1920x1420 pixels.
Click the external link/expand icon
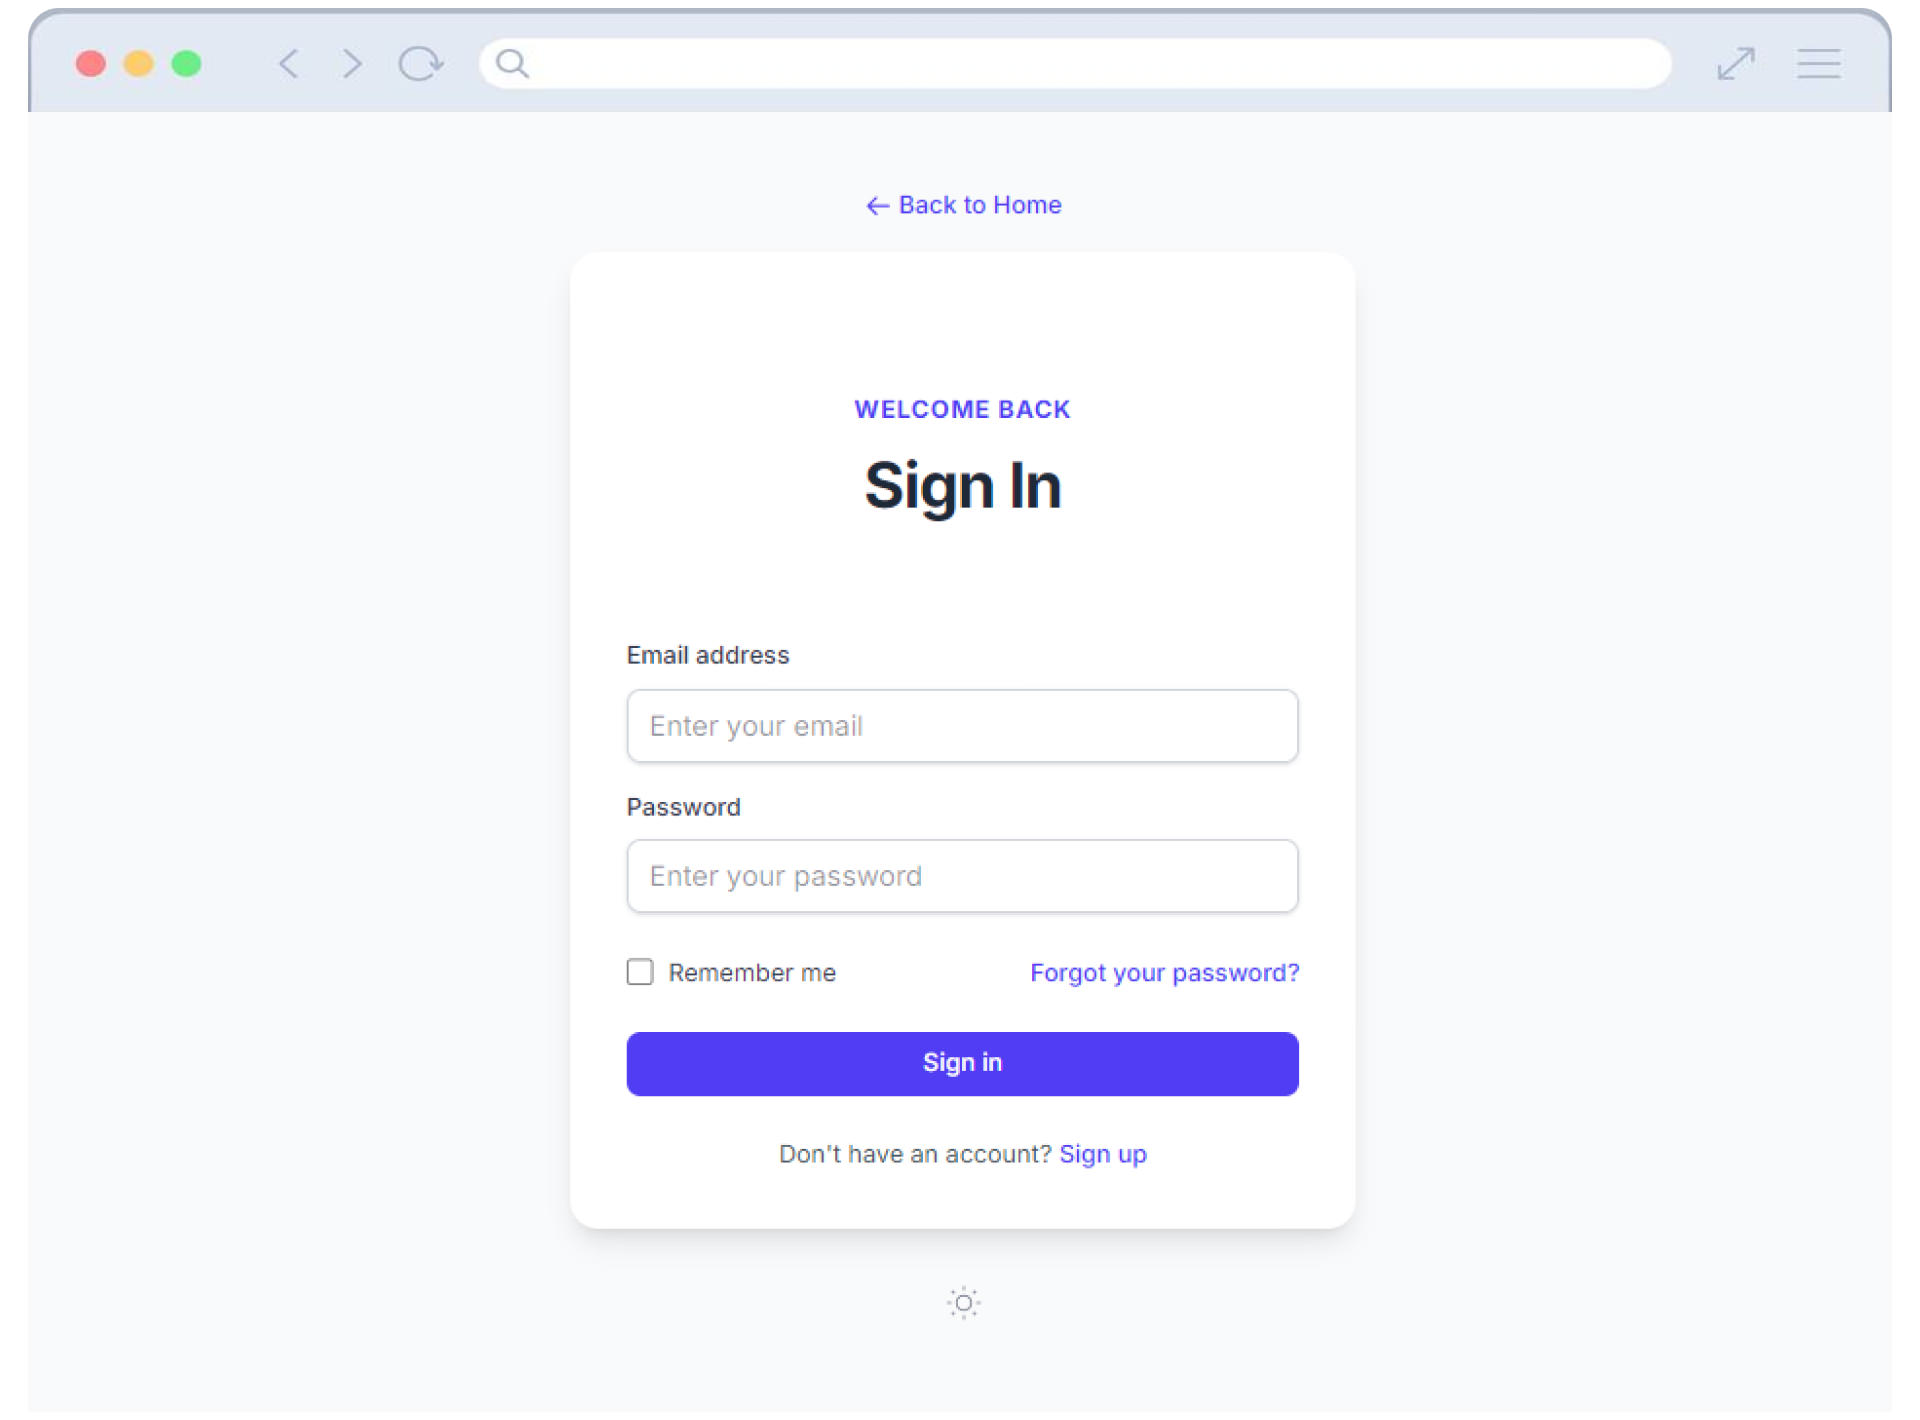(1735, 64)
